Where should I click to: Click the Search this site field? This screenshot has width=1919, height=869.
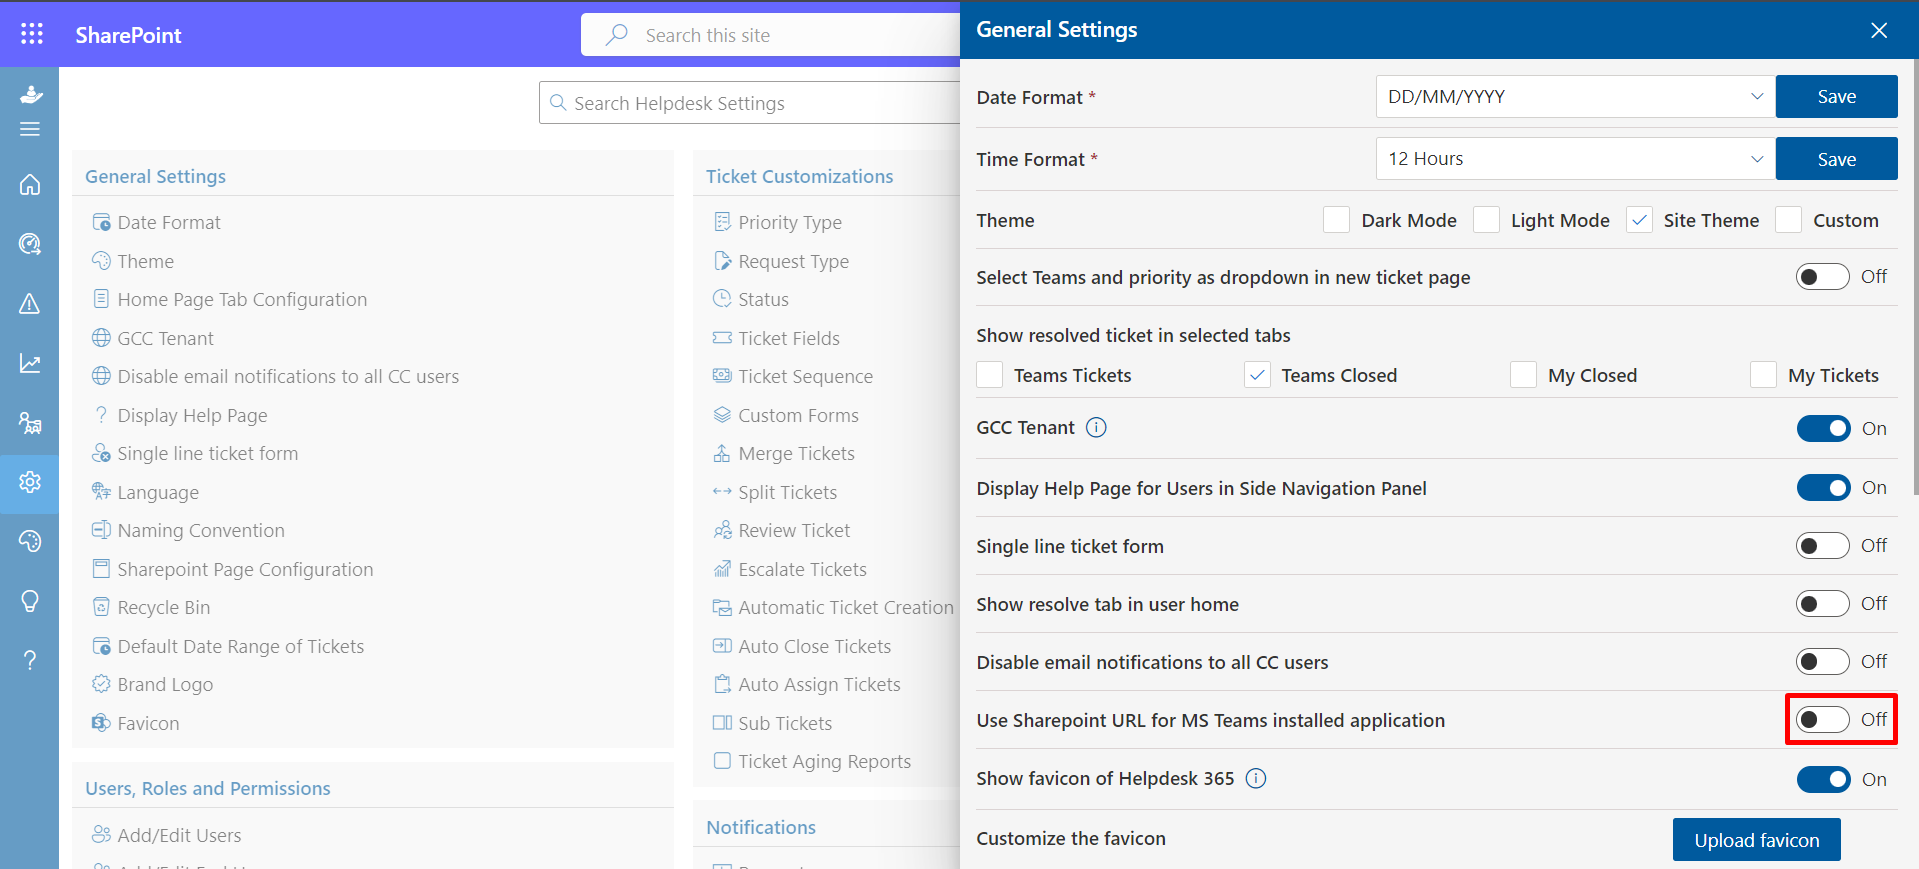[770, 35]
